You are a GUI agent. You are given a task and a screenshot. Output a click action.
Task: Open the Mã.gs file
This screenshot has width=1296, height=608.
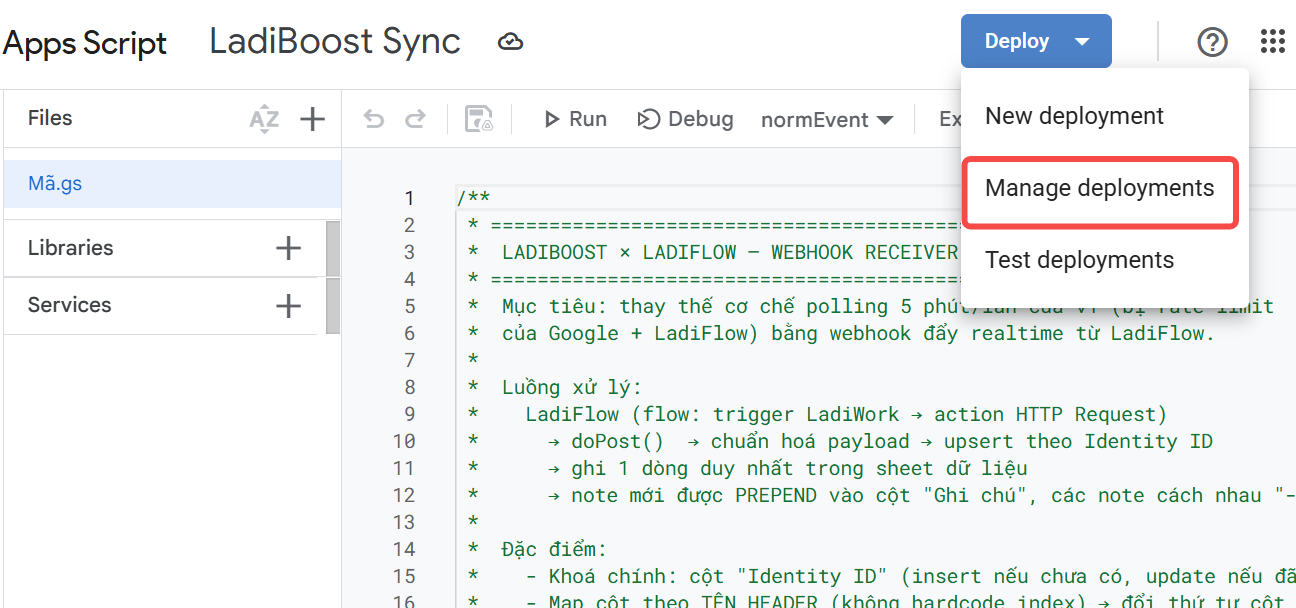coord(172,184)
